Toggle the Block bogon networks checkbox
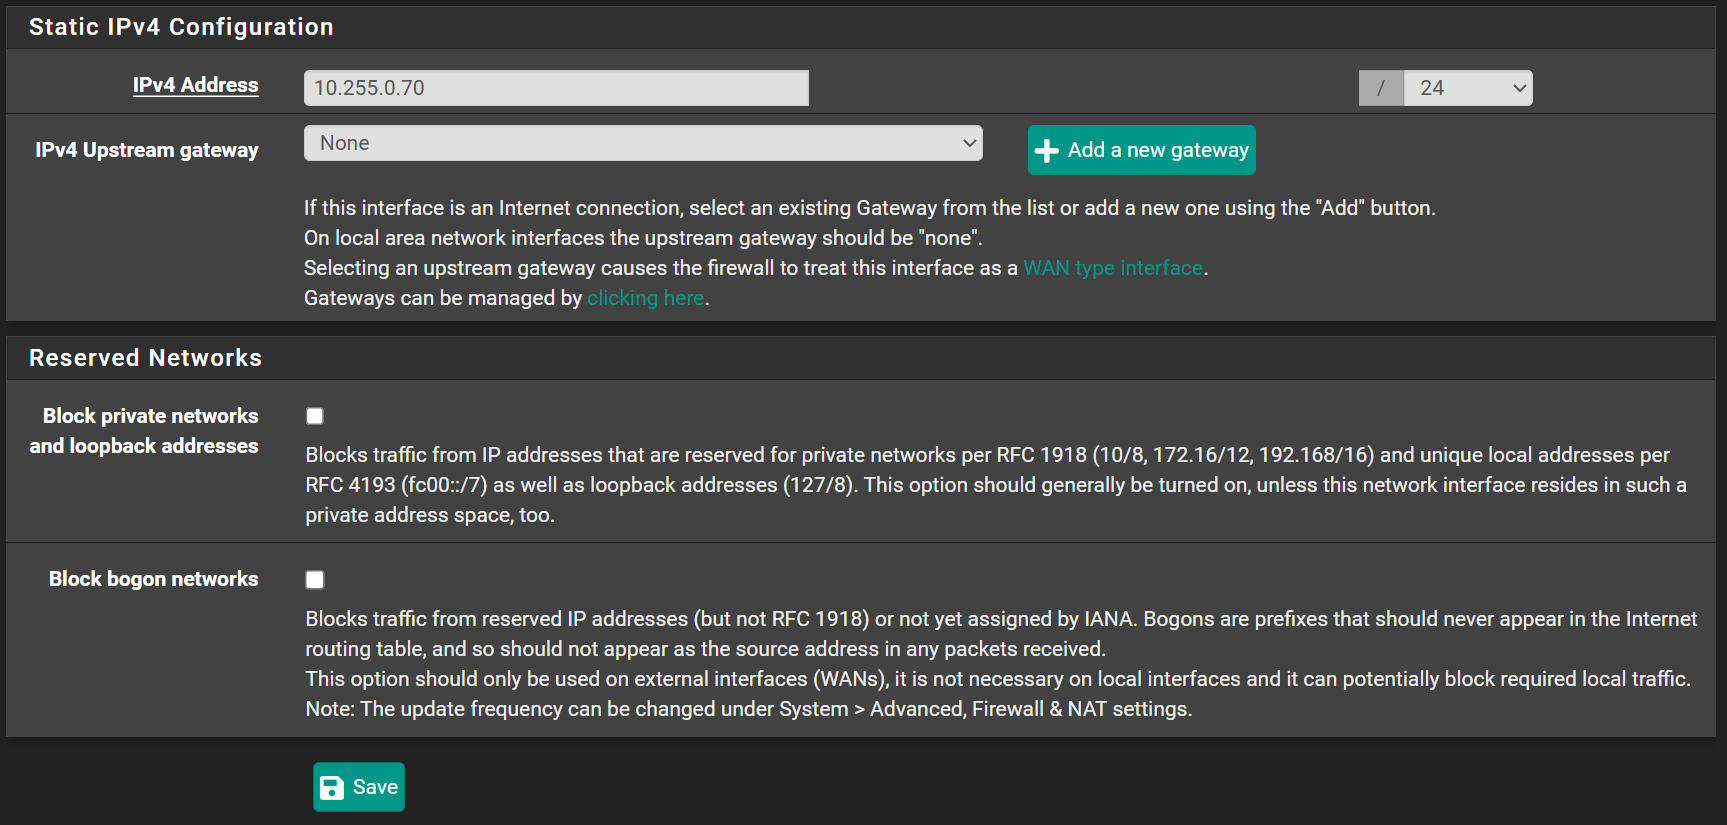 [x=315, y=580]
